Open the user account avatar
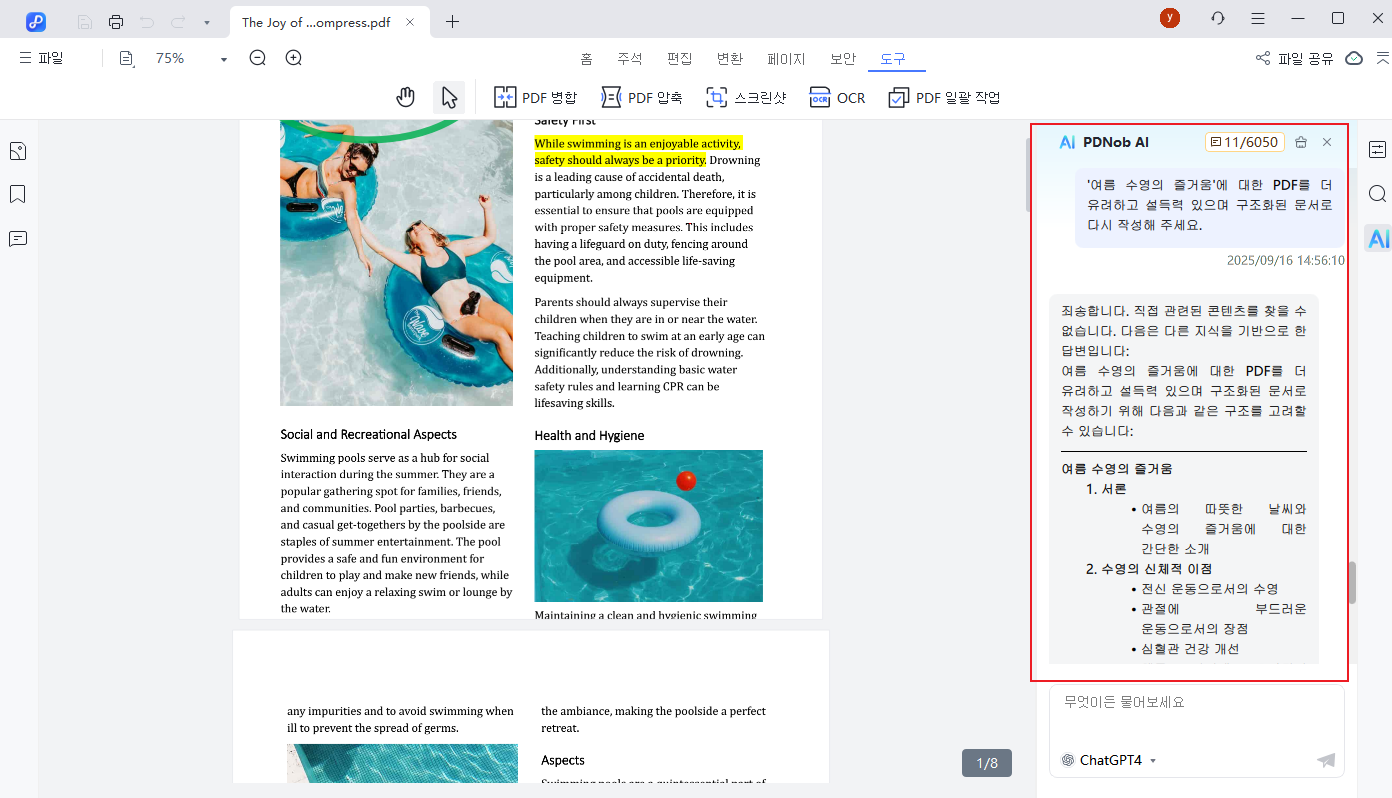The image size is (1392, 798). (x=1170, y=18)
